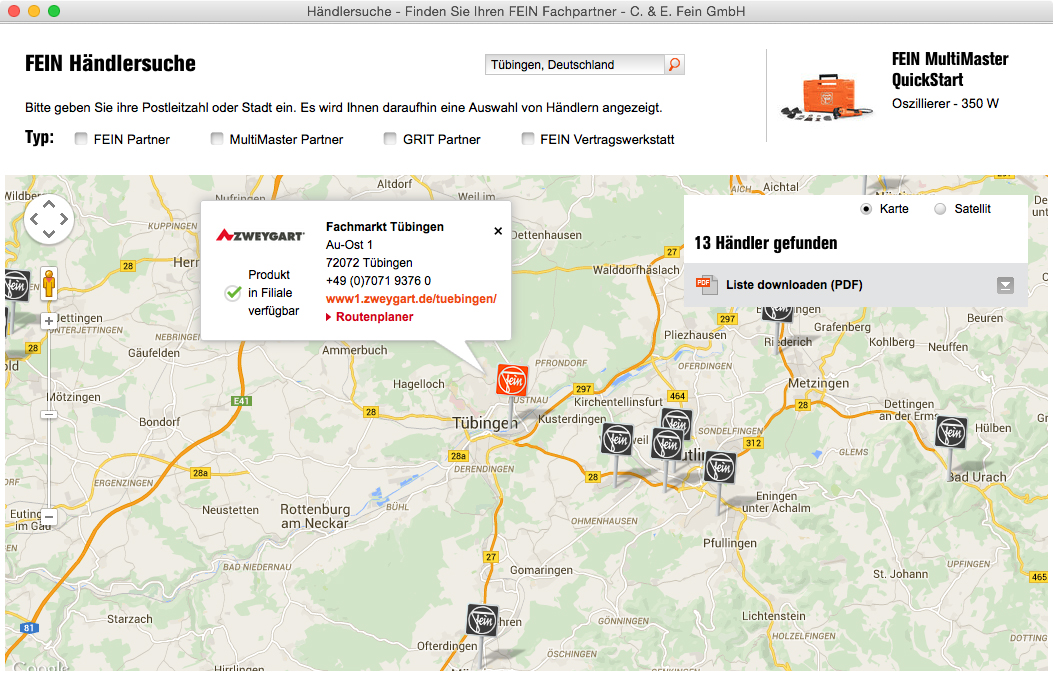Select the FEIN marker at left map edge
This screenshot has height=681, width=1053.
click(x=15, y=285)
